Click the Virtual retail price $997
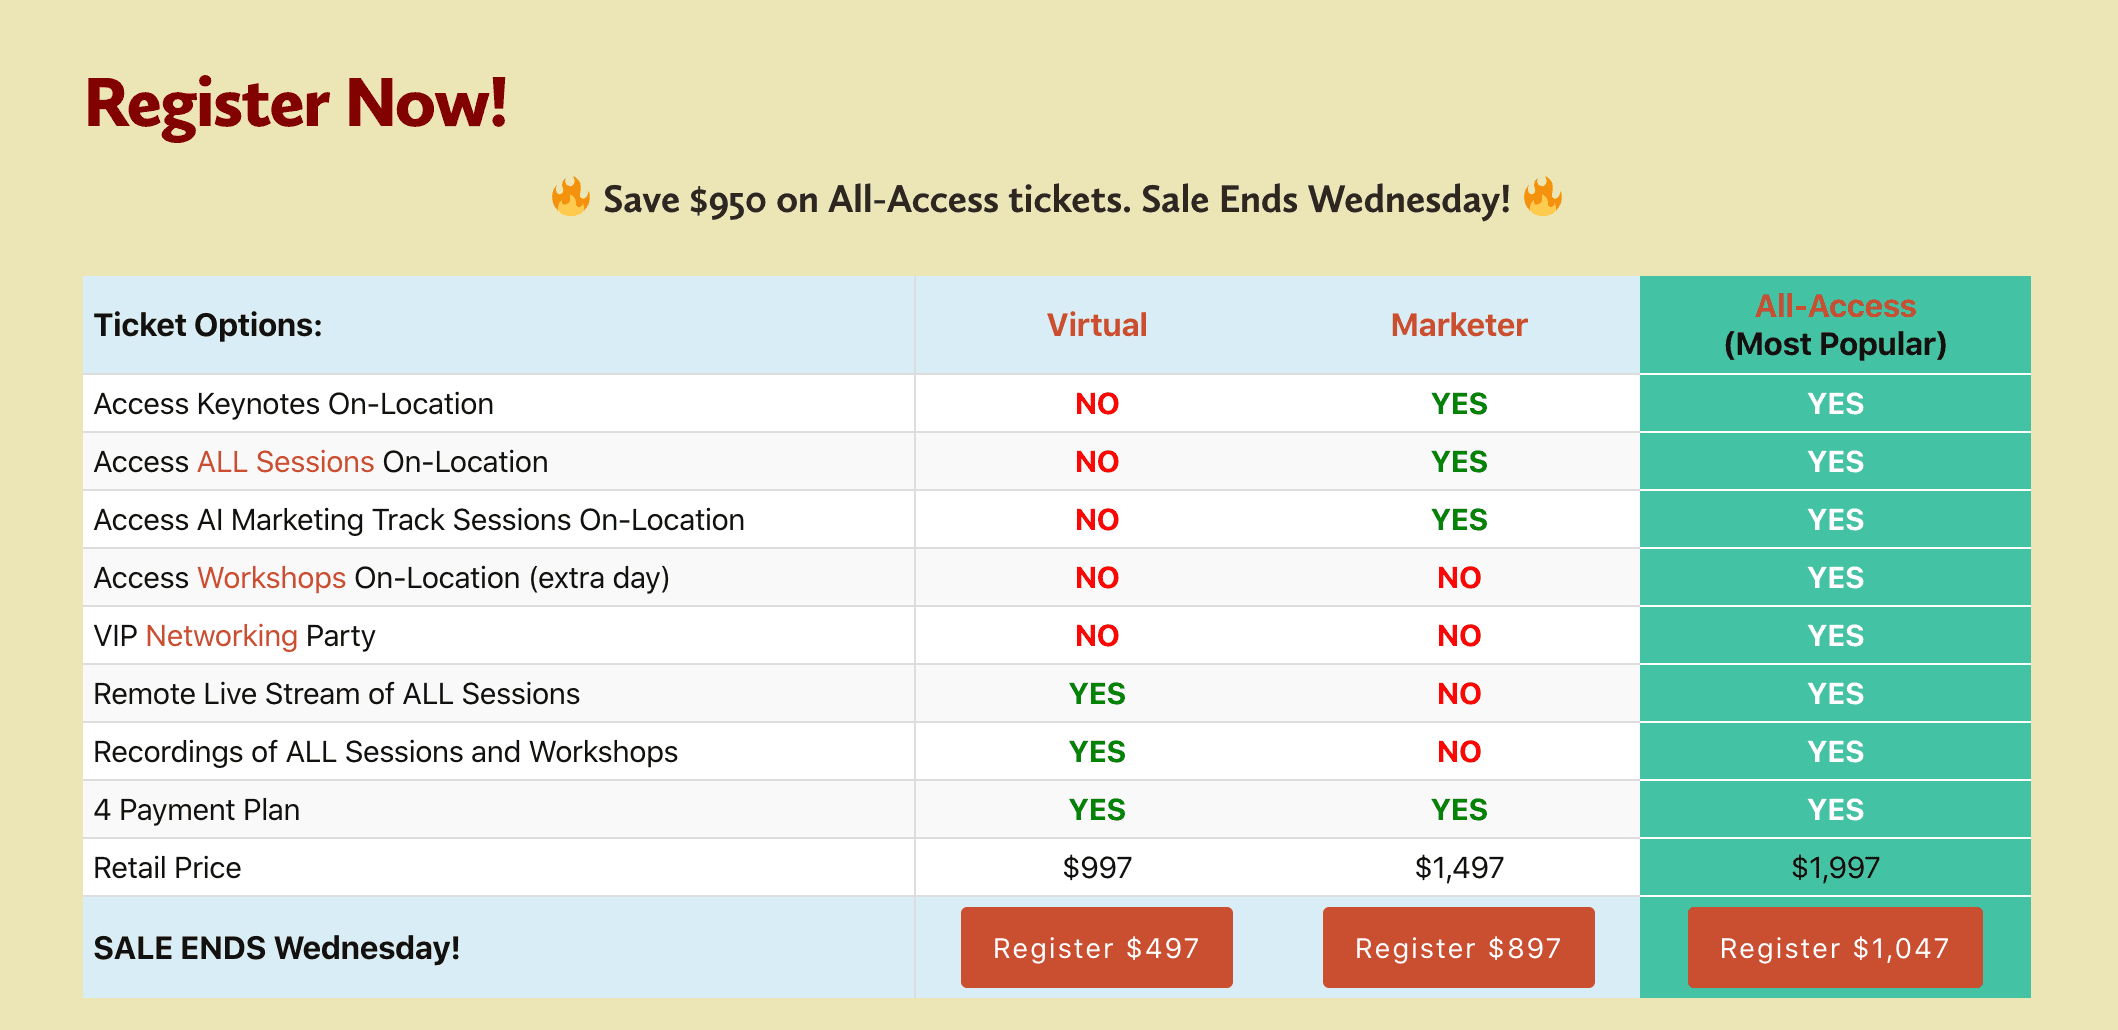This screenshot has height=1030, width=2118. click(x=1096, y=867)
